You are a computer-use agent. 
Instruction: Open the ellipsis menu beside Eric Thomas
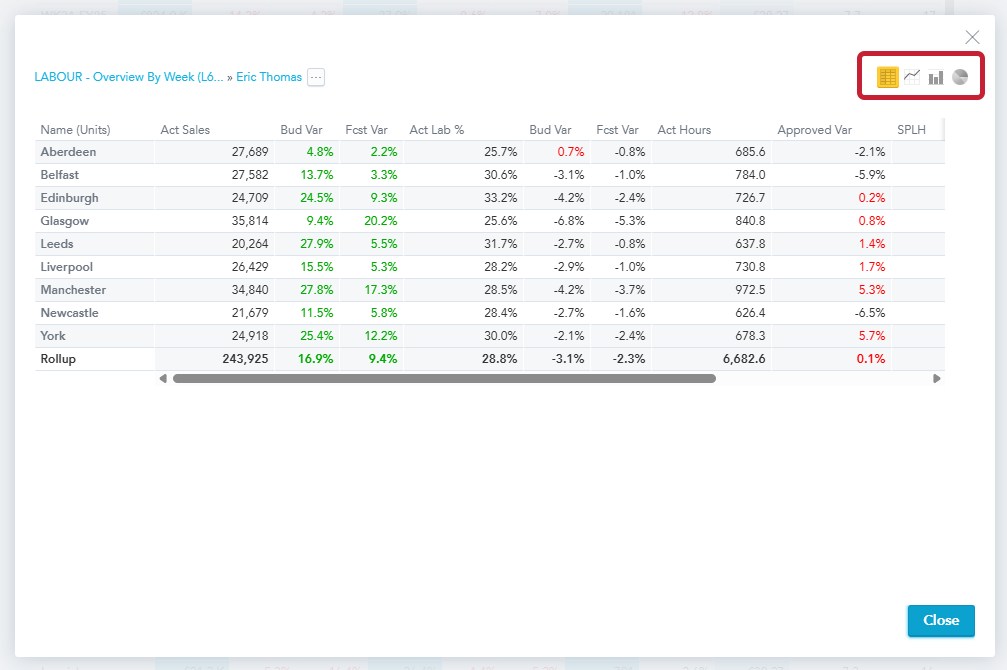tap(316, 77)
